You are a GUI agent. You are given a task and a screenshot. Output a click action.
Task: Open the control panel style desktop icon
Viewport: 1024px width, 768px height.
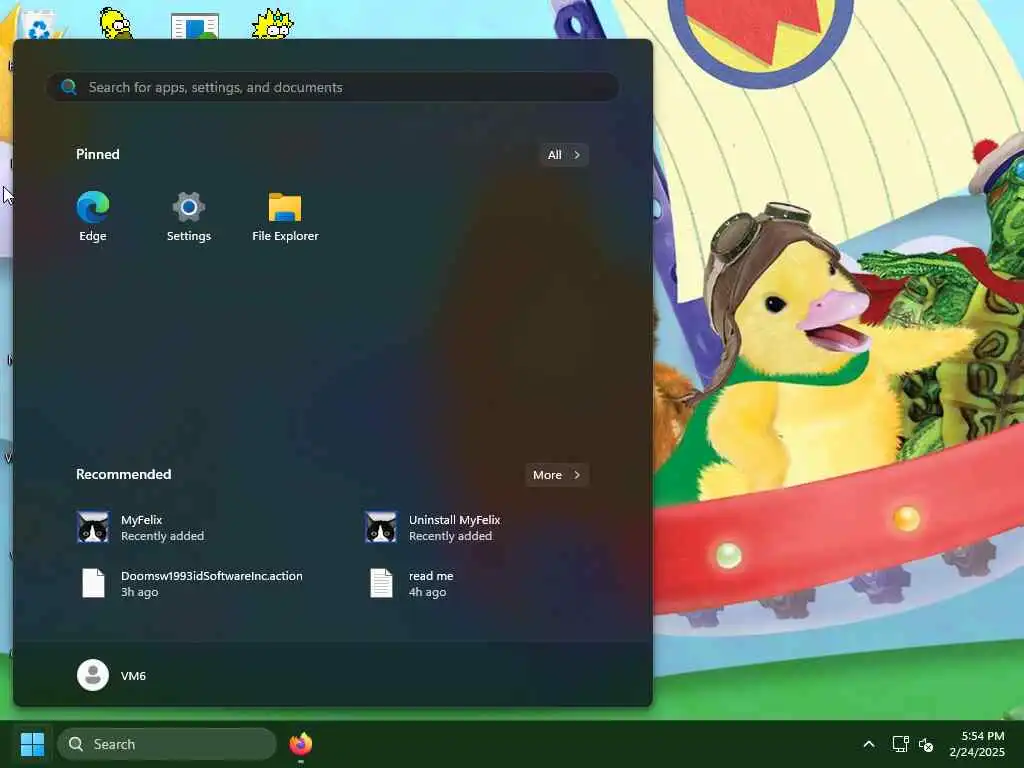tap(195, 26)
